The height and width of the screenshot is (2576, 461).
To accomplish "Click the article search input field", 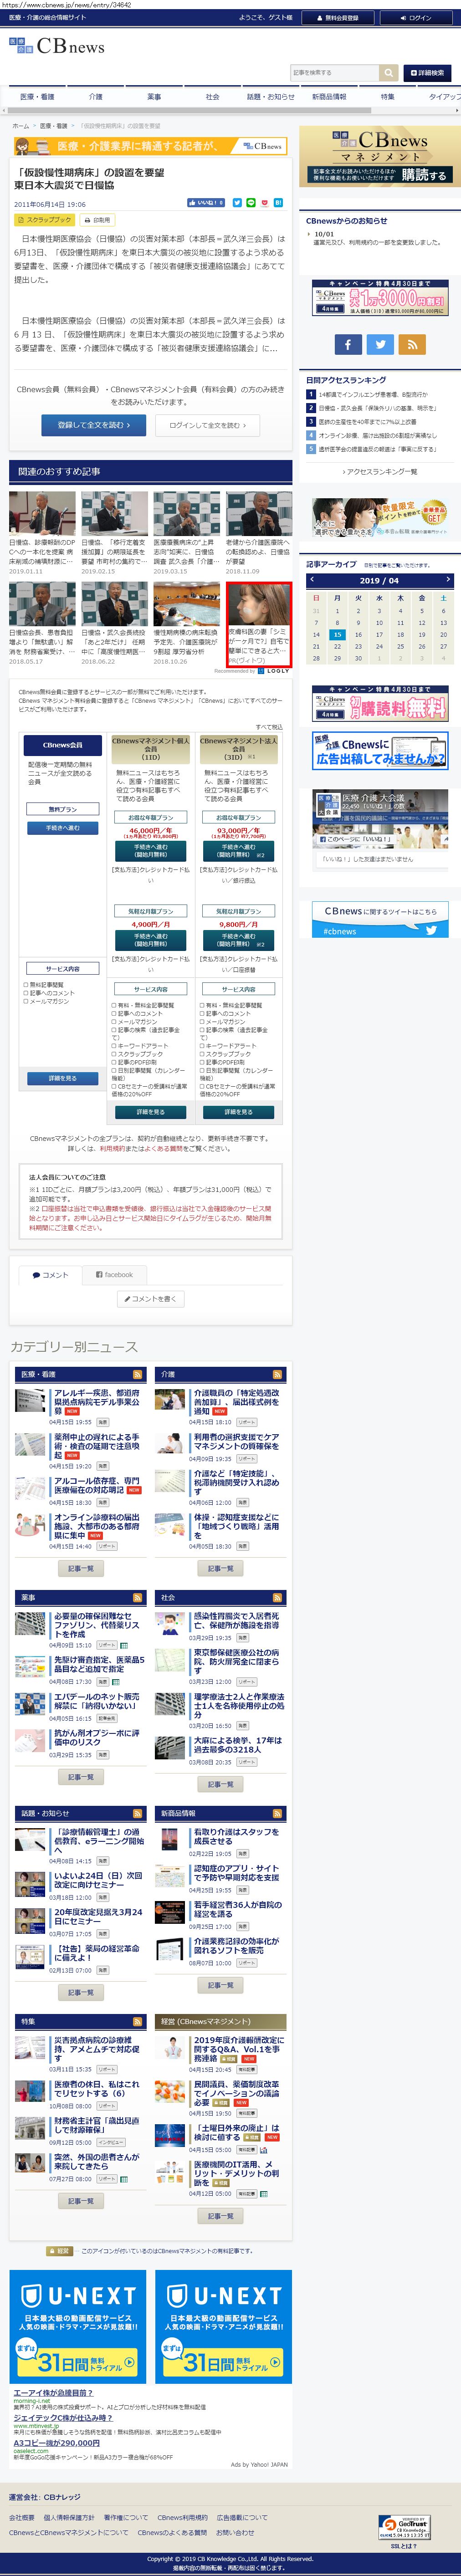I will (335, 73).
